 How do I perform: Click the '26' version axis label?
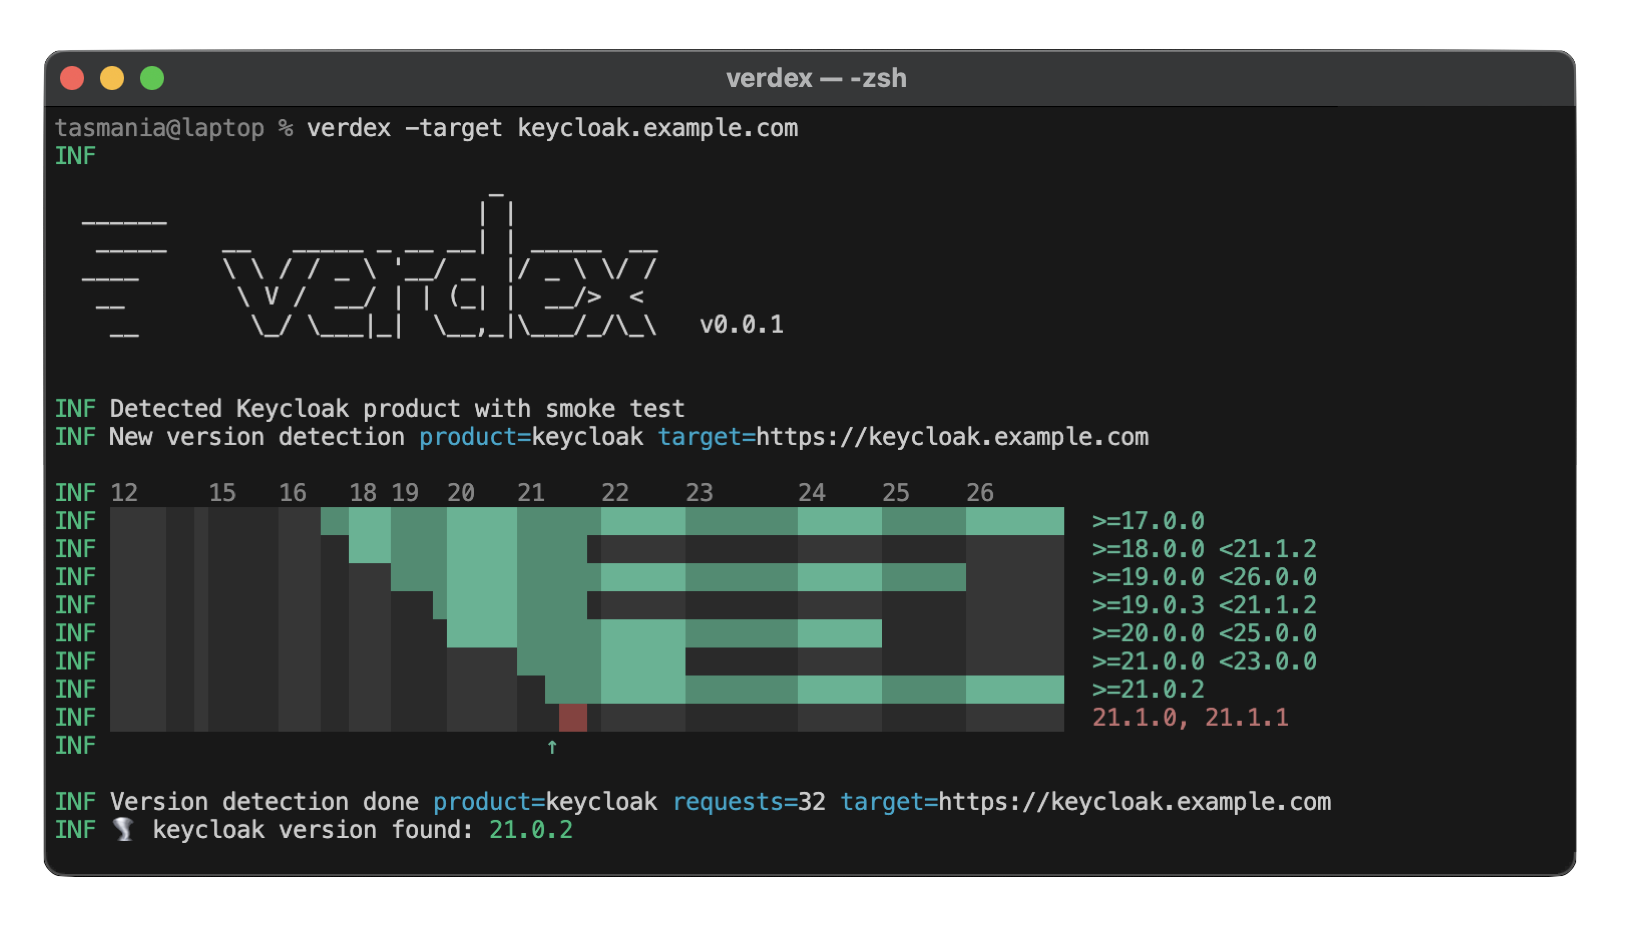[980, 493]
